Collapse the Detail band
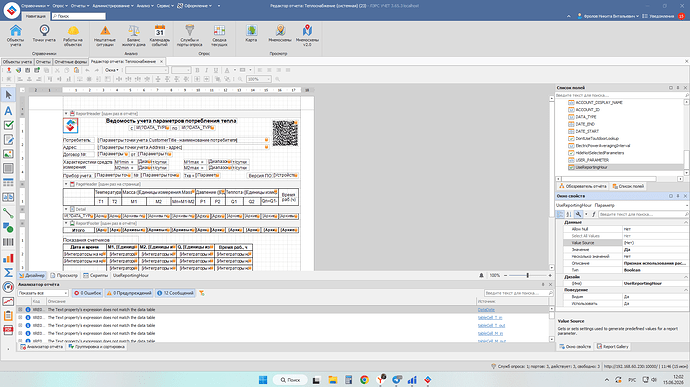The image size is (690, 387). pyautogui.click(x=66, y=209)
